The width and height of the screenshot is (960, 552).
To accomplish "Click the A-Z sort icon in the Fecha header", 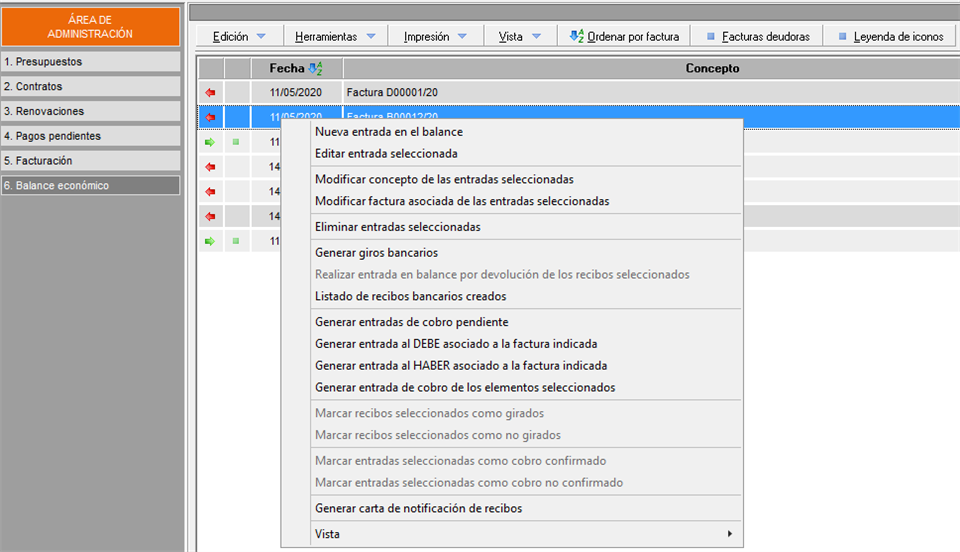I will 315,69.
